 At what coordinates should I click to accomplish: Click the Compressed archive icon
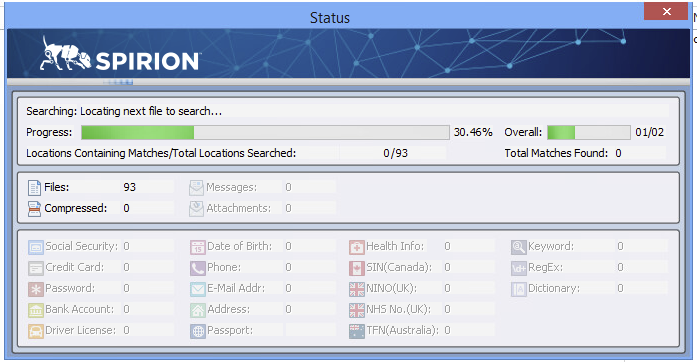pos(34,209)
